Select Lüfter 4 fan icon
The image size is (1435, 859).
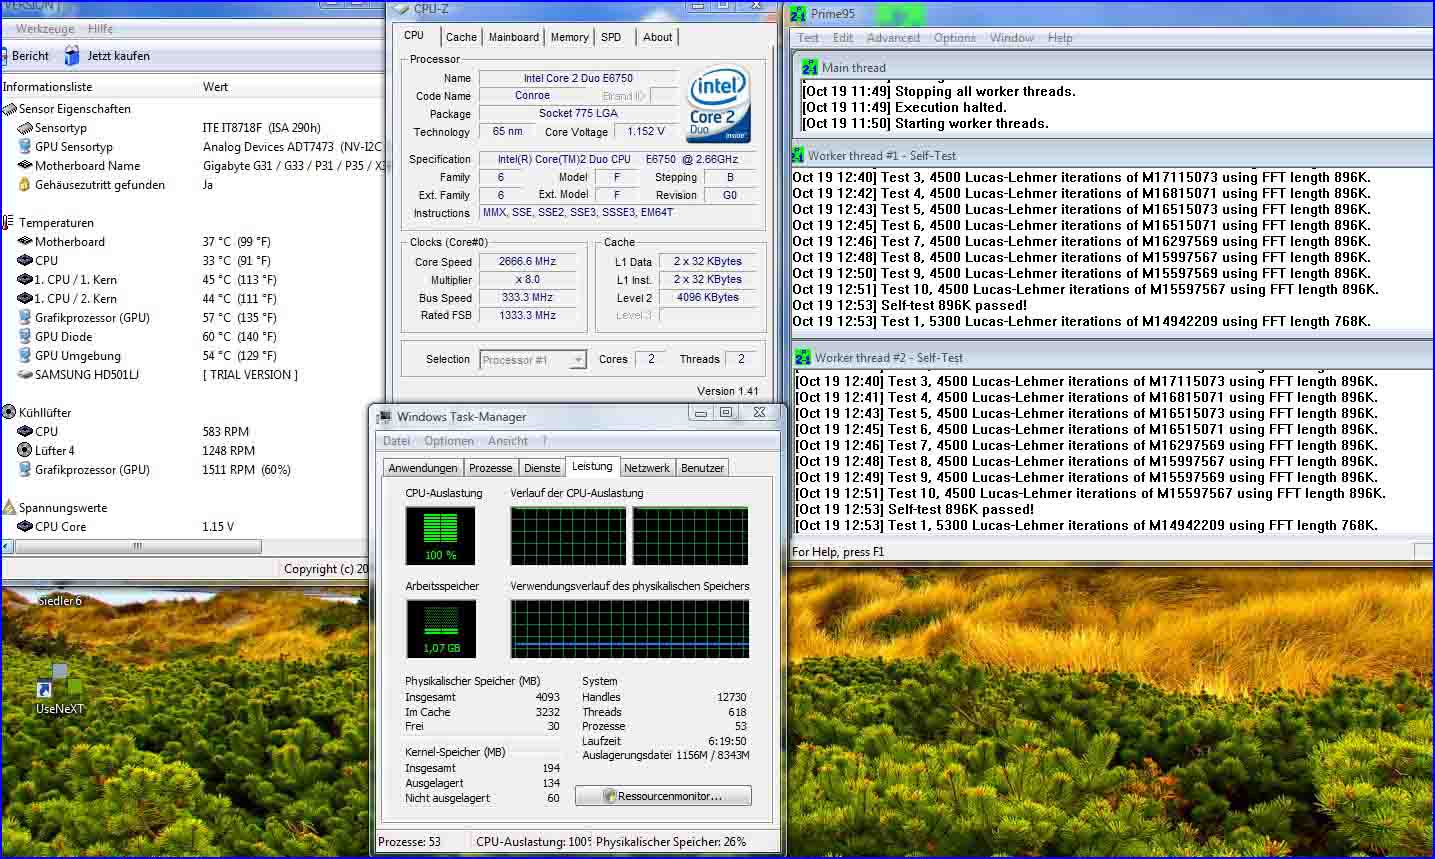[x=25, y=451]
